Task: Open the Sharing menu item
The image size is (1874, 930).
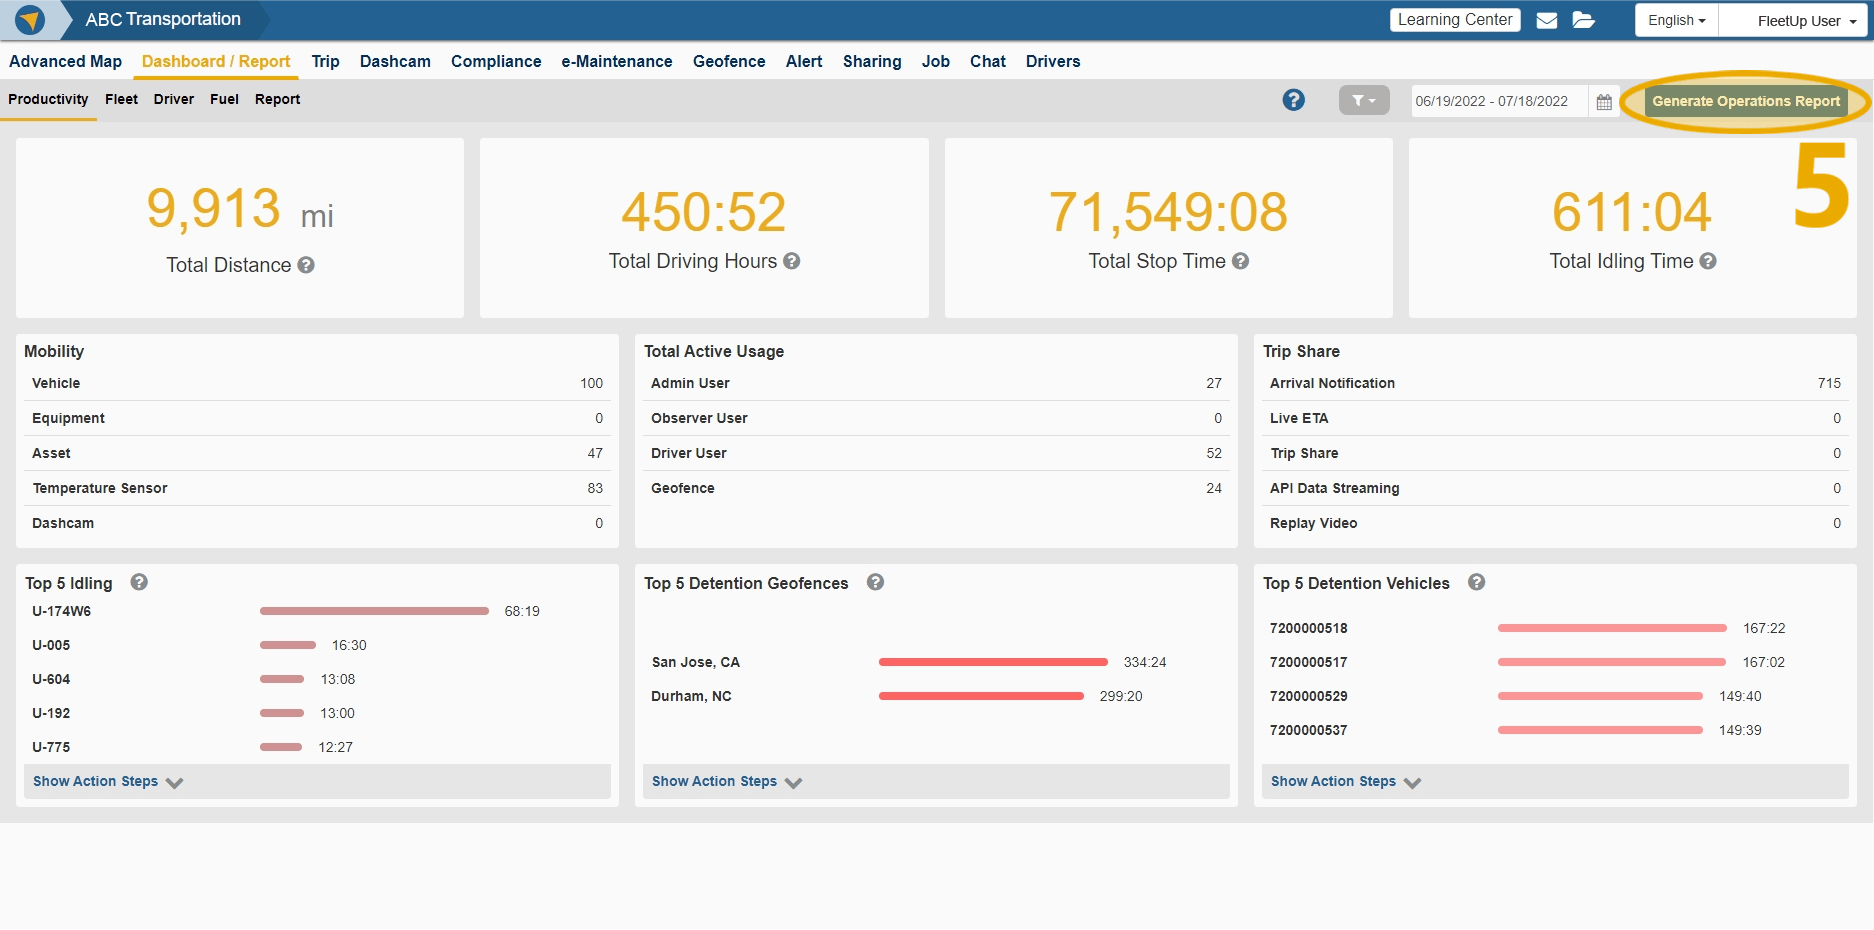Action: pyautogui.click(x=872, y=61)
